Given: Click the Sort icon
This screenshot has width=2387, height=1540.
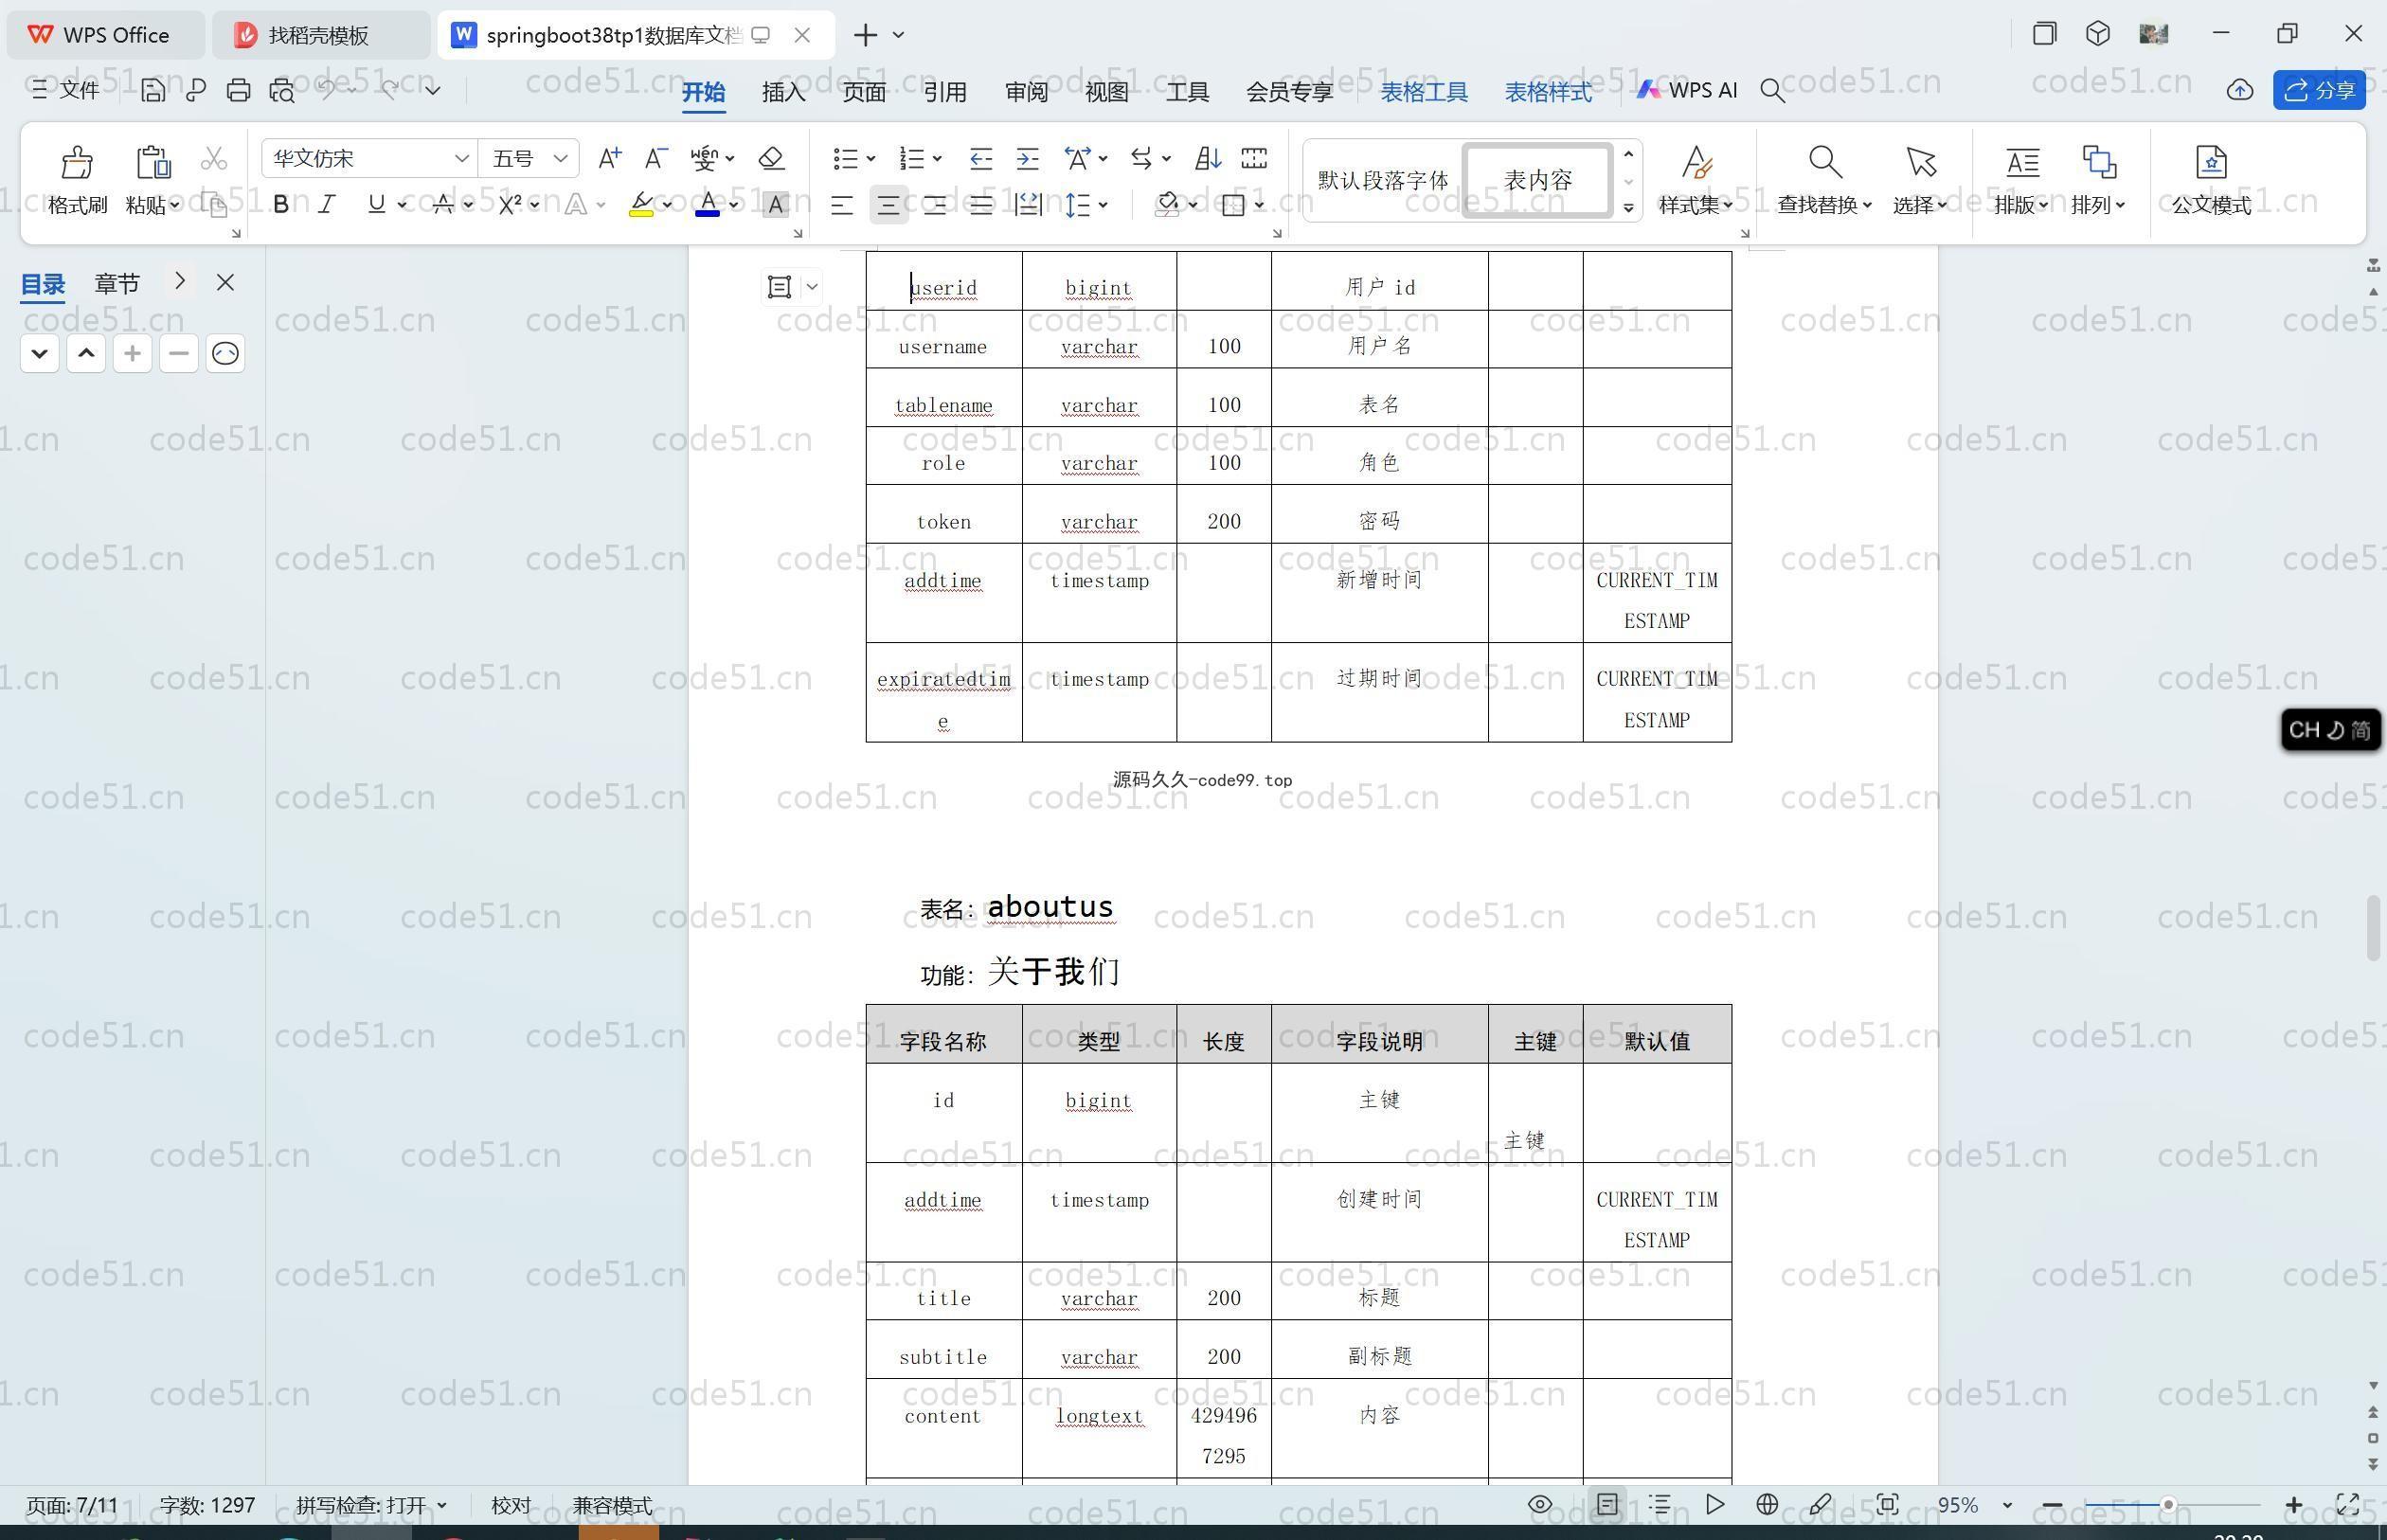Looking at the screenshot, I should (x=1208, y=158).
